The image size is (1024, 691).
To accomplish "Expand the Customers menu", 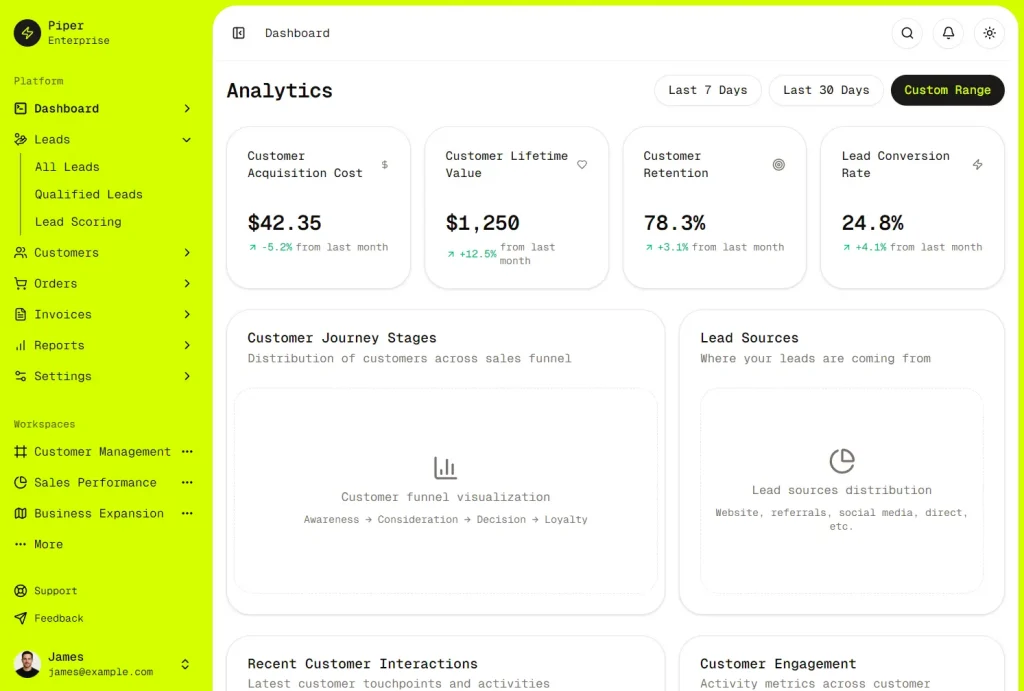I will pyautogui.click(x=186, y=253).
